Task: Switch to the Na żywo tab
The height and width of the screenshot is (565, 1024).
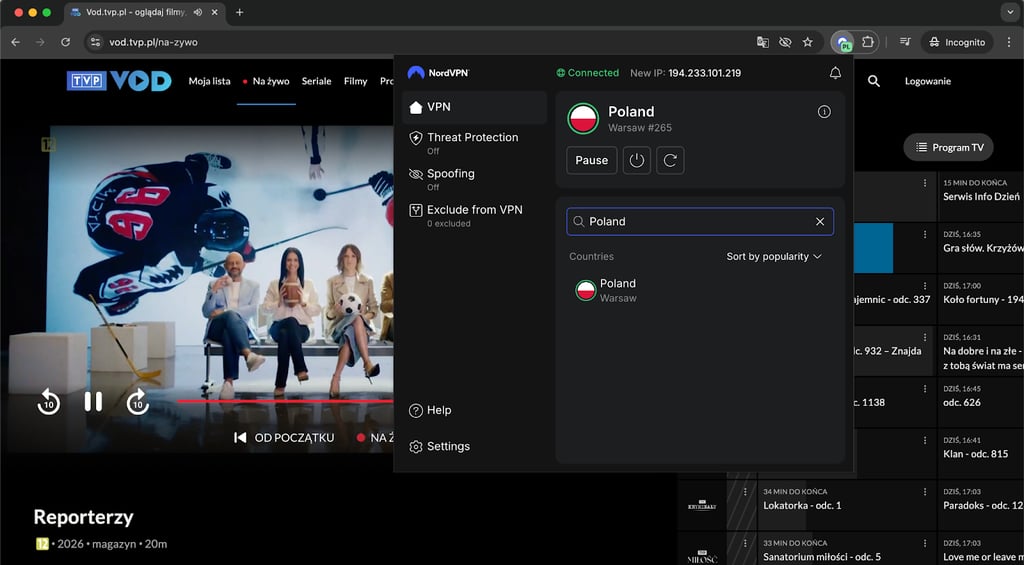Action: 266,82
